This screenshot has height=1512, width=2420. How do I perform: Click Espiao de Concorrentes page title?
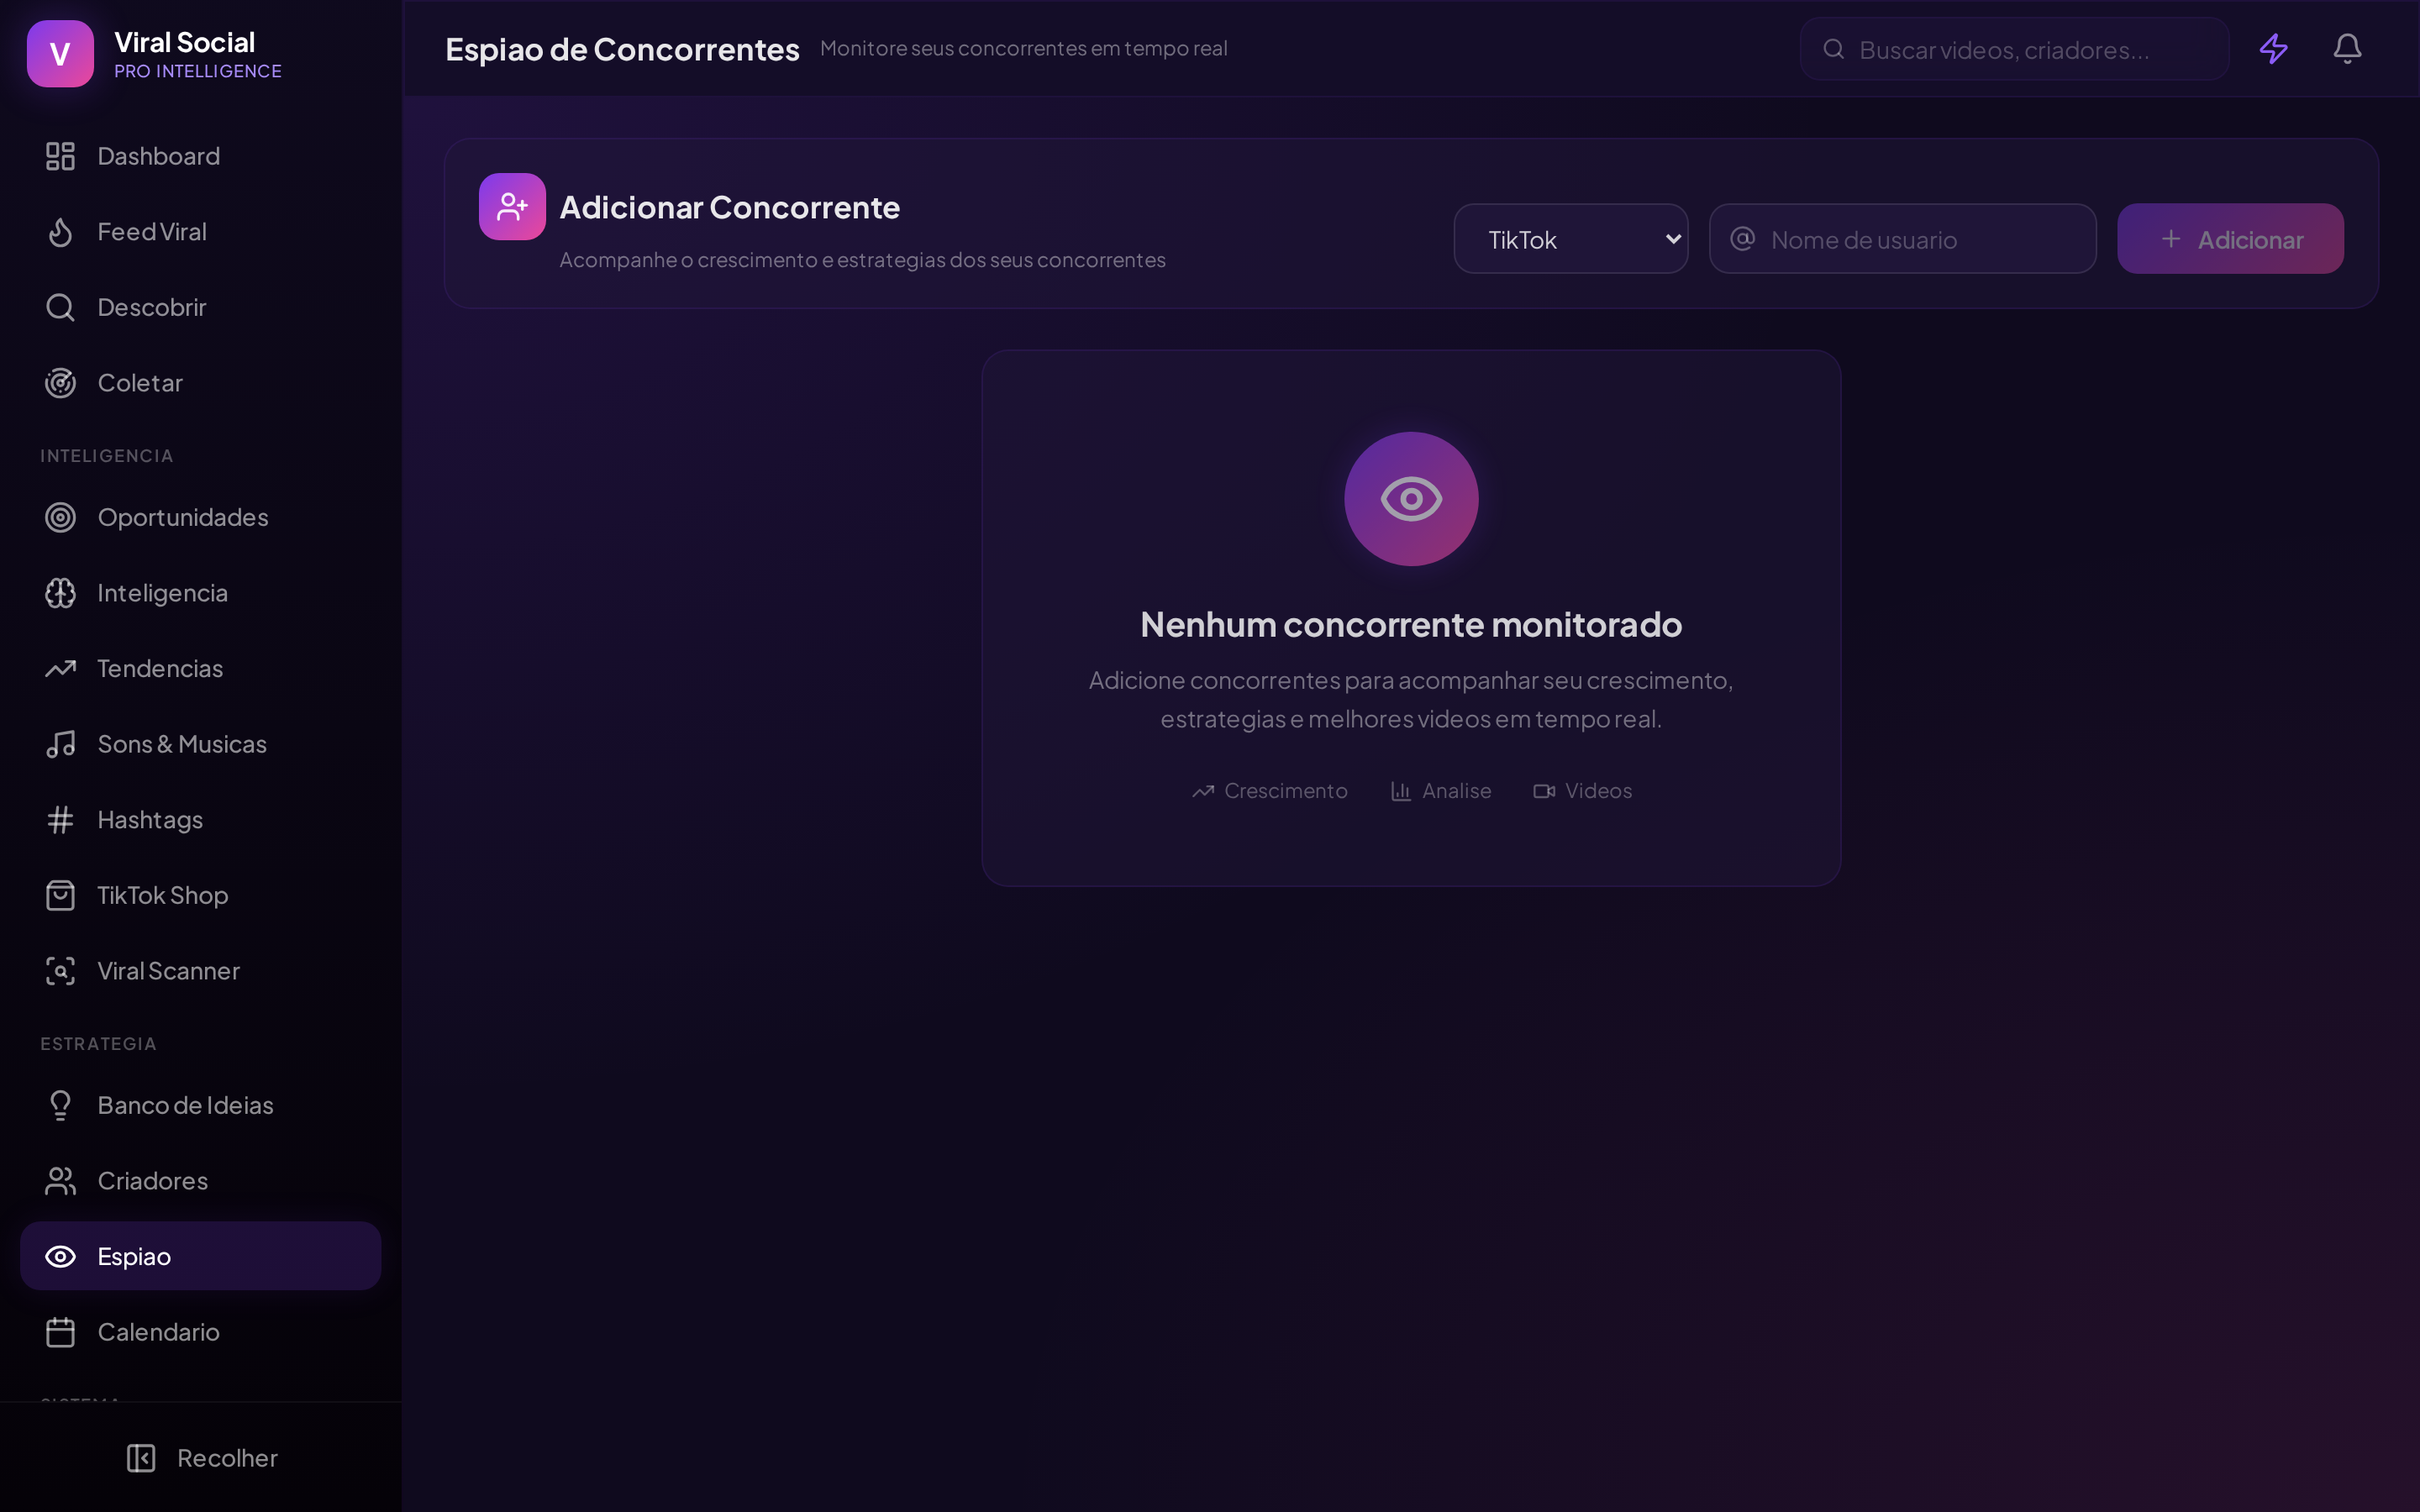pyautogui.click(x=622, y=49)
